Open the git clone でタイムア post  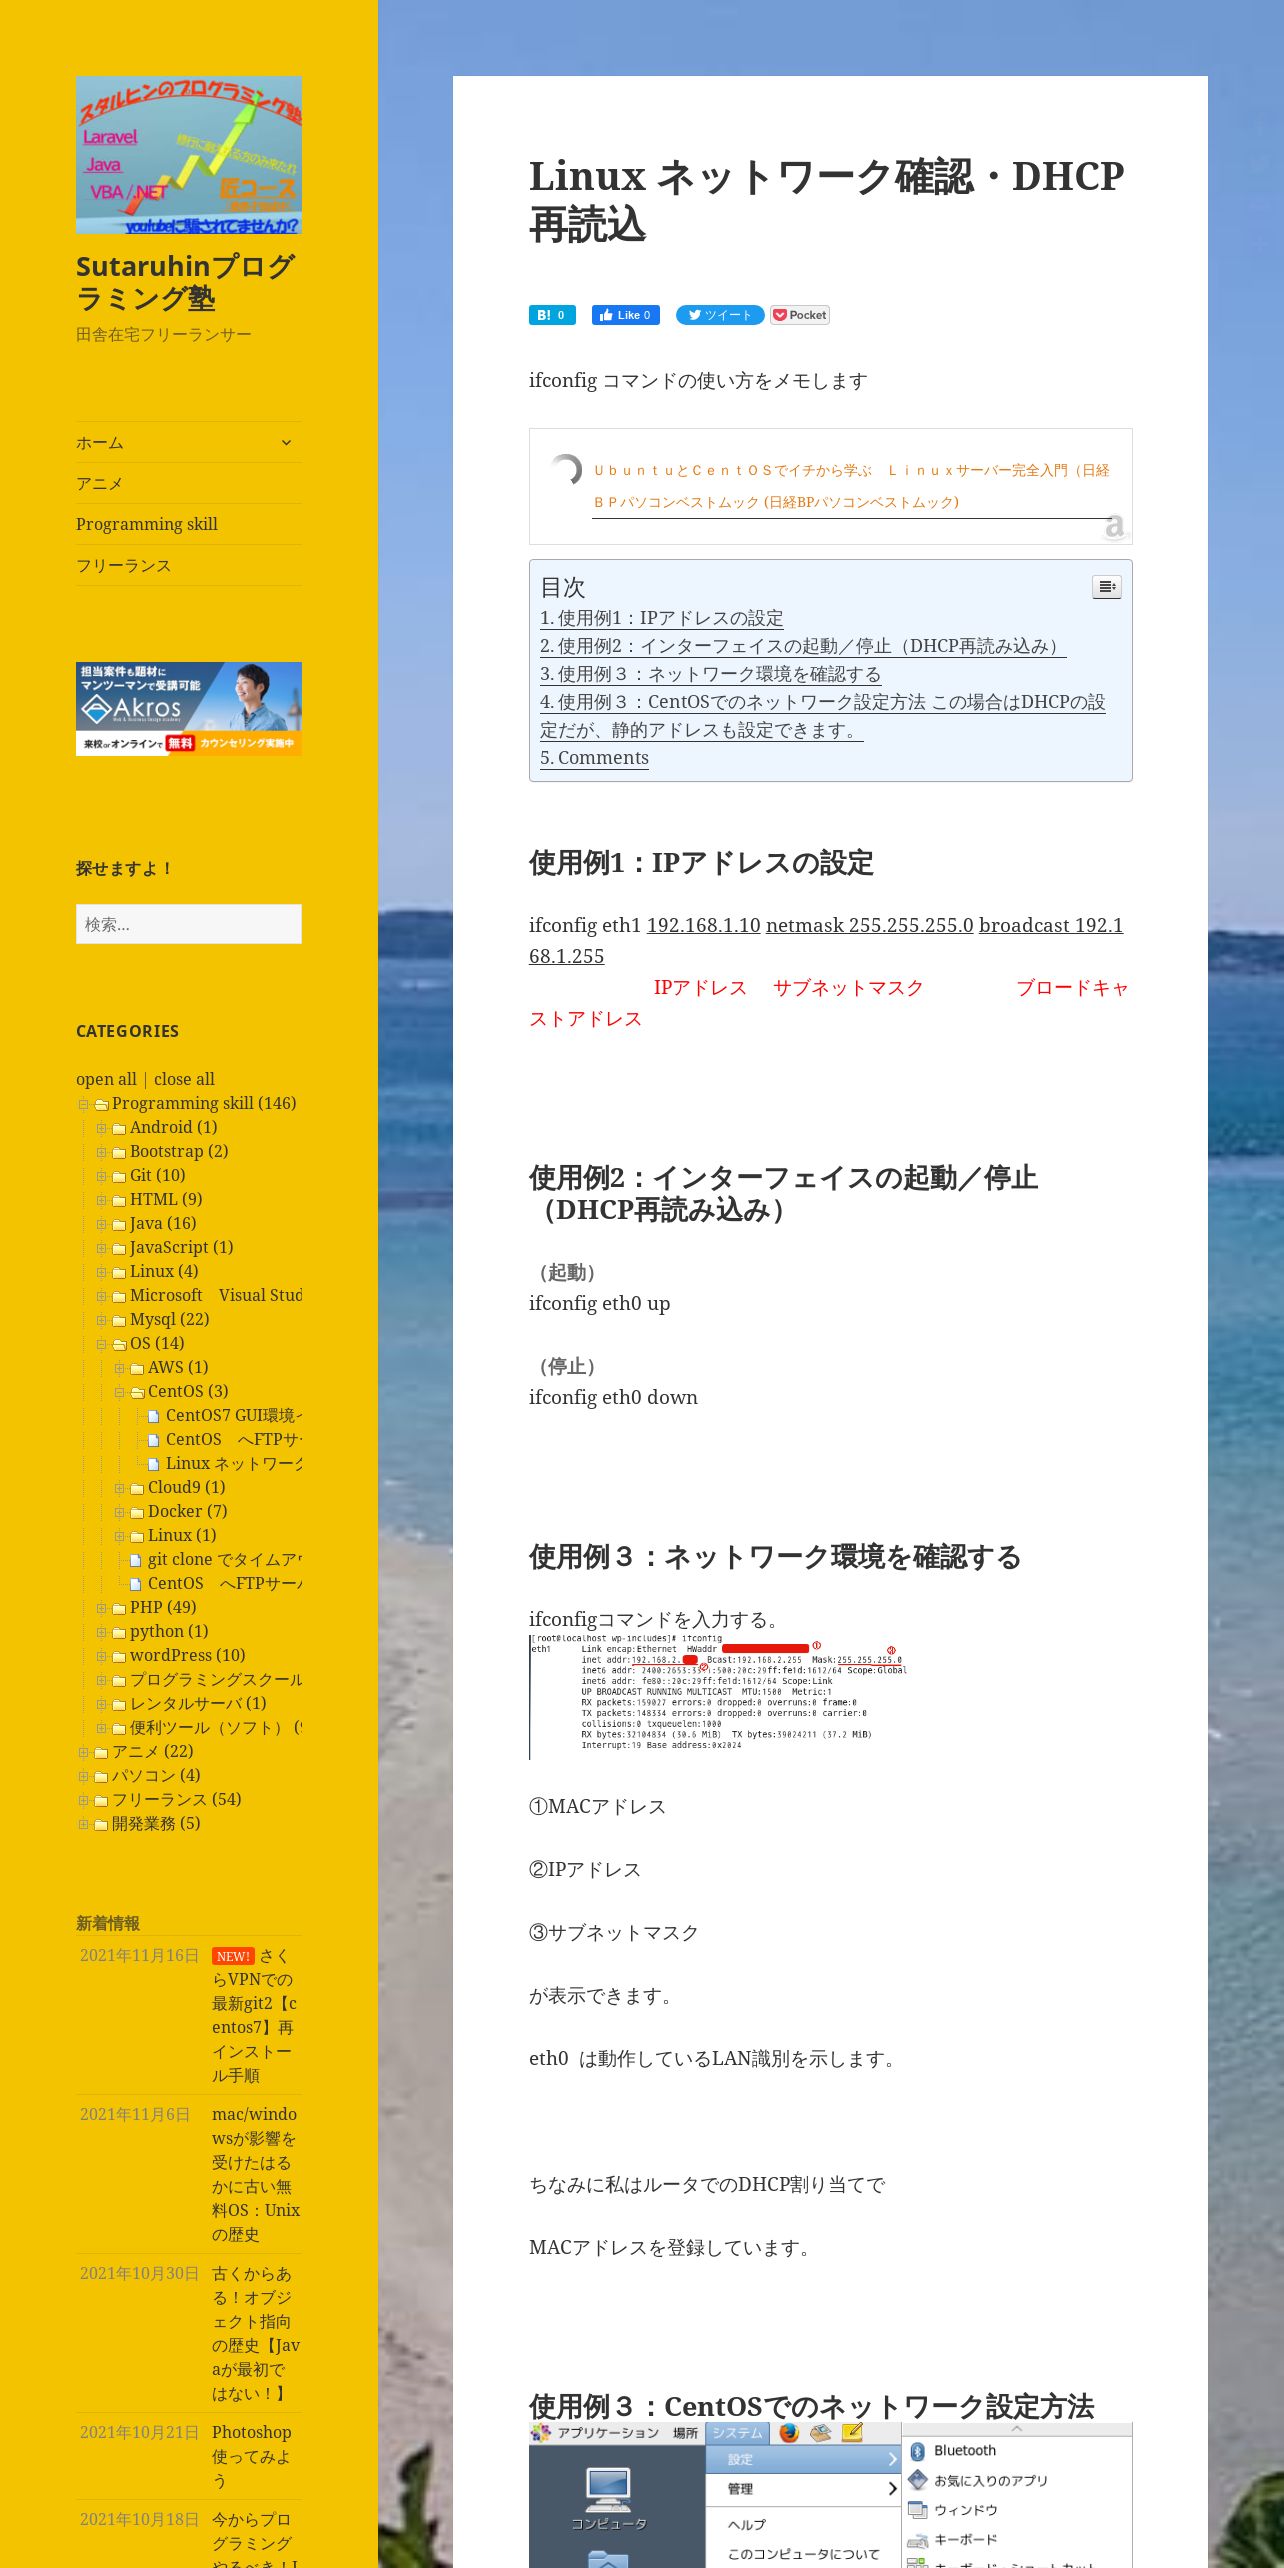224,1559
